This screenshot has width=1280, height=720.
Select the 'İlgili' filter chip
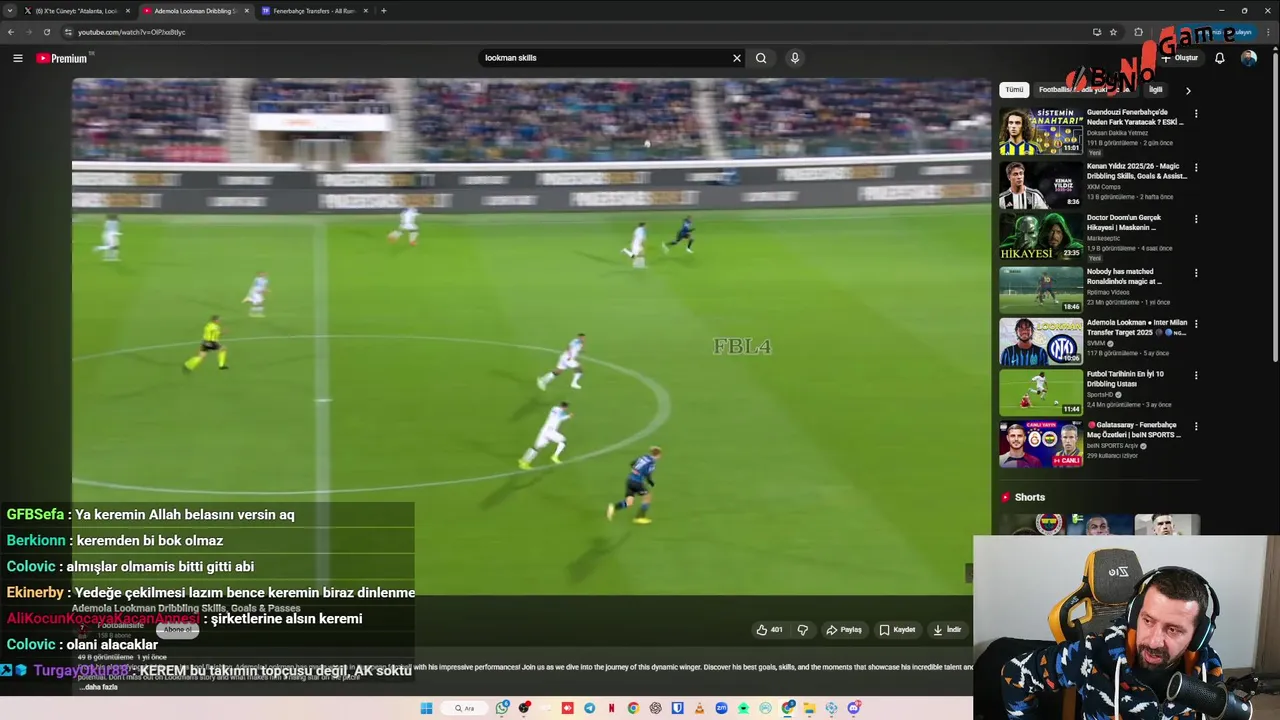click(x=1155, y=90)
